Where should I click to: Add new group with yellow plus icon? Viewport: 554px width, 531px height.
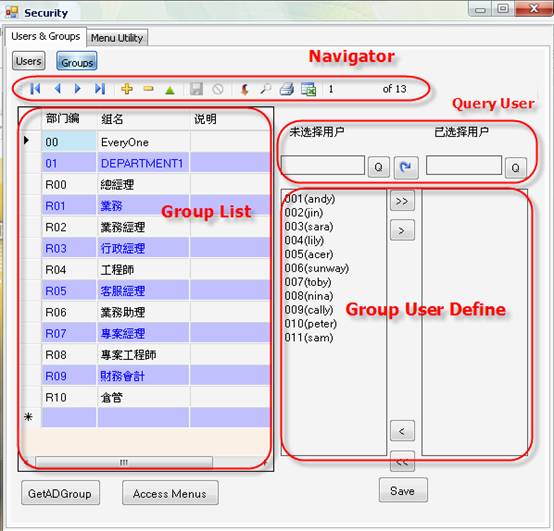click(x=127, y=89)
